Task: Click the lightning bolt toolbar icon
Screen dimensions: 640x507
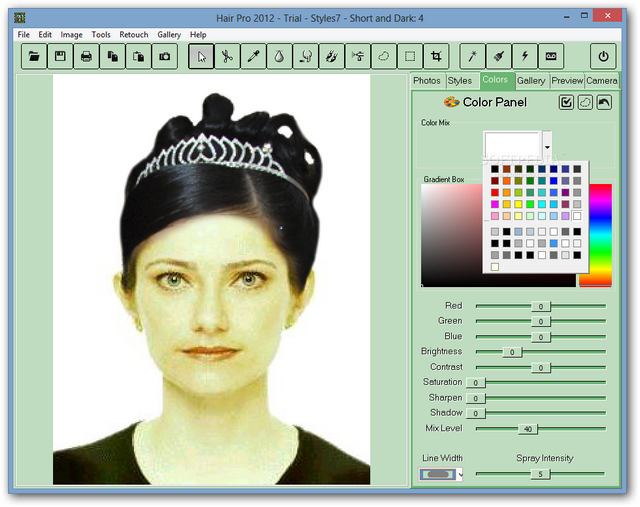Action: 524,57
